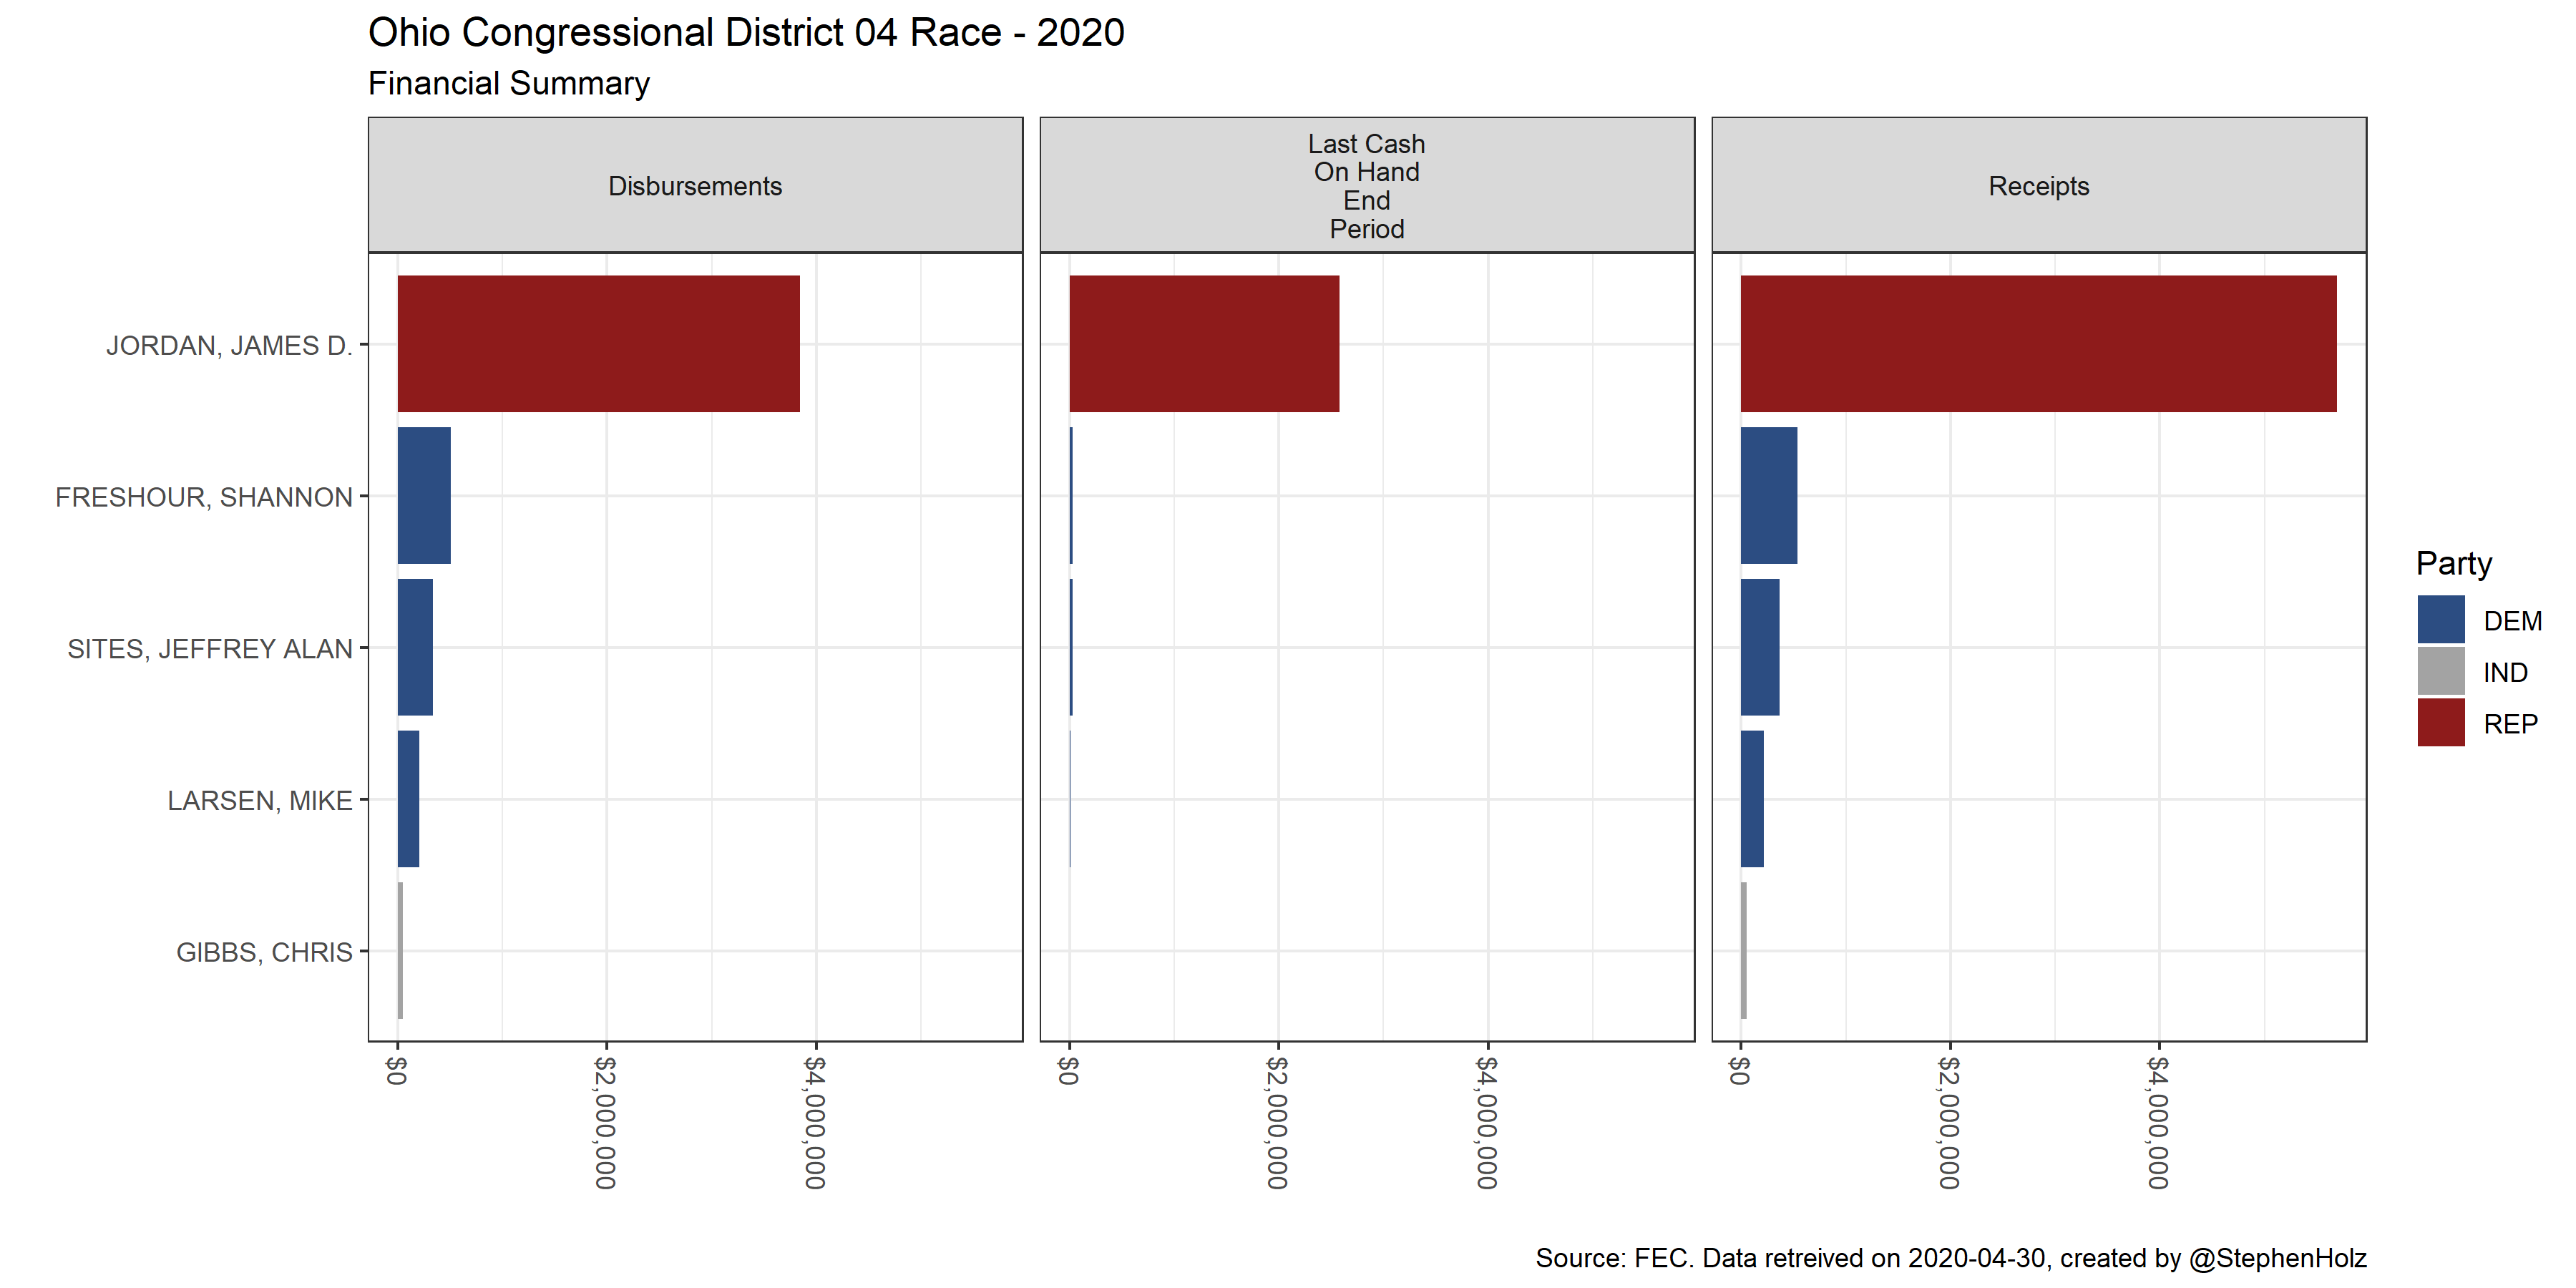This screenshot has height=1288, width=2576.
Task: Click Jordan's red Receipts bar
Action: [x=2038, y=343]
